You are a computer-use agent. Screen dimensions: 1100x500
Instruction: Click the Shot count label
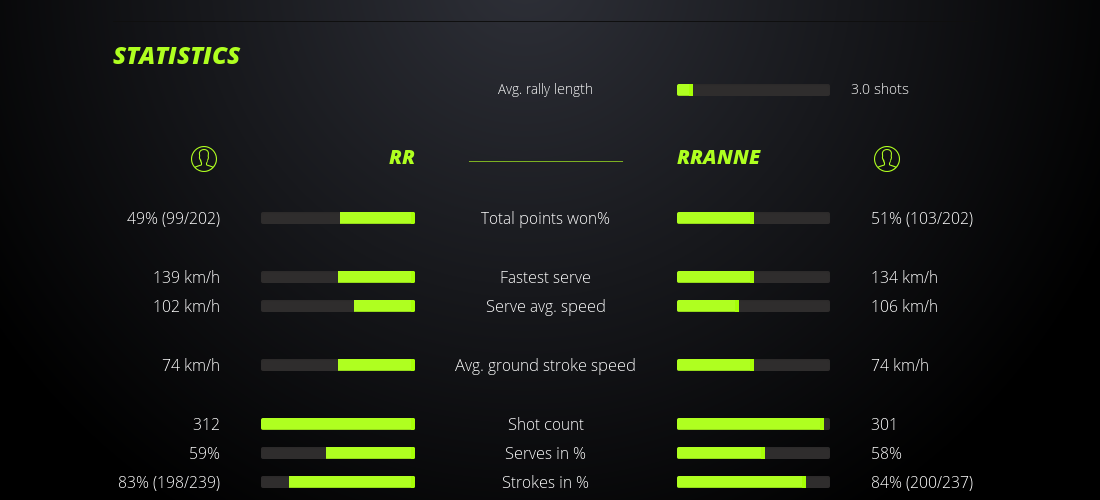click(545, 424)
